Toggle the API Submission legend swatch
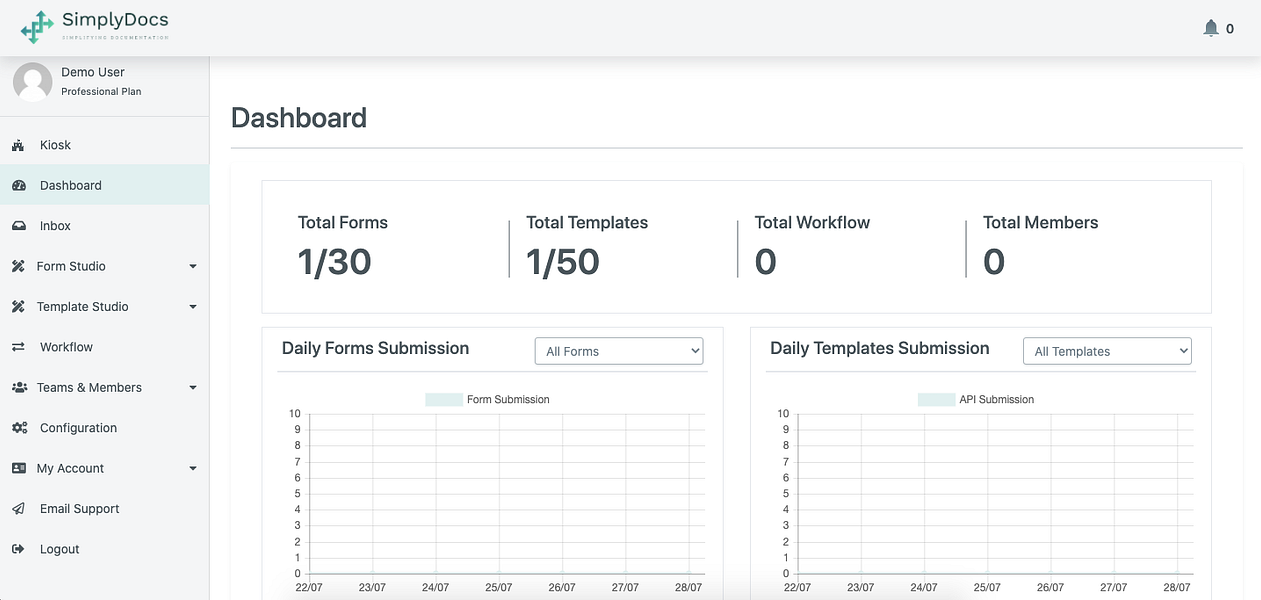Image resolution: width=1261 pixels, height=600 pixels. coord(937,399)
